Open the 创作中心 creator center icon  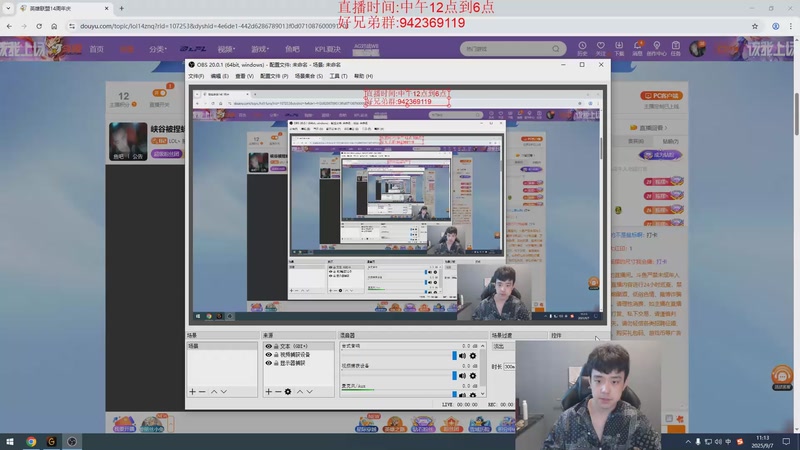pos(657,48)
